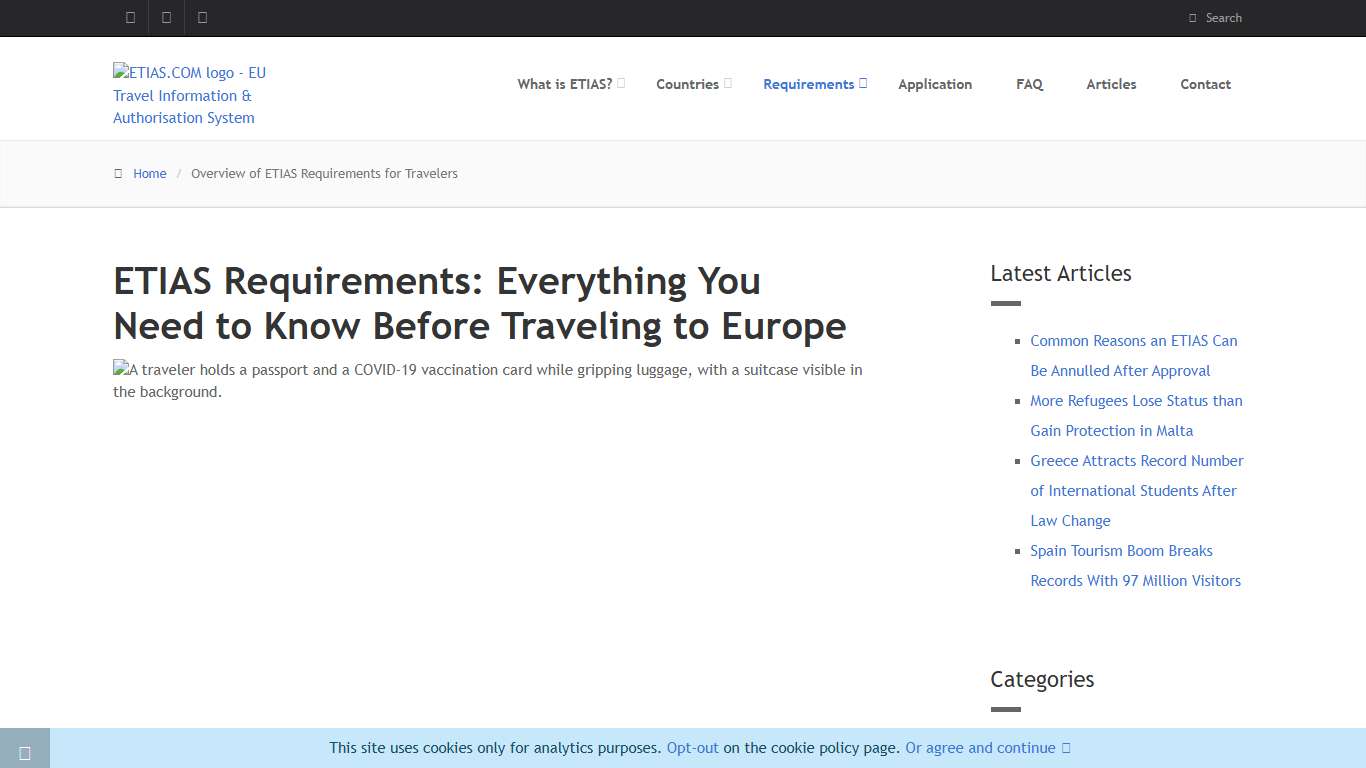Open the FAQ menu item

[x=1029, y=84]
